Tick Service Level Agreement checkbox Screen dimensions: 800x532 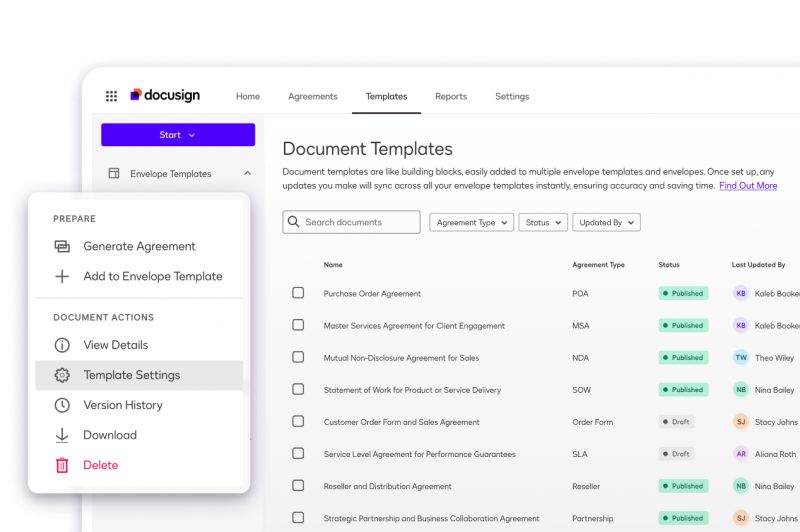point(298,453)
